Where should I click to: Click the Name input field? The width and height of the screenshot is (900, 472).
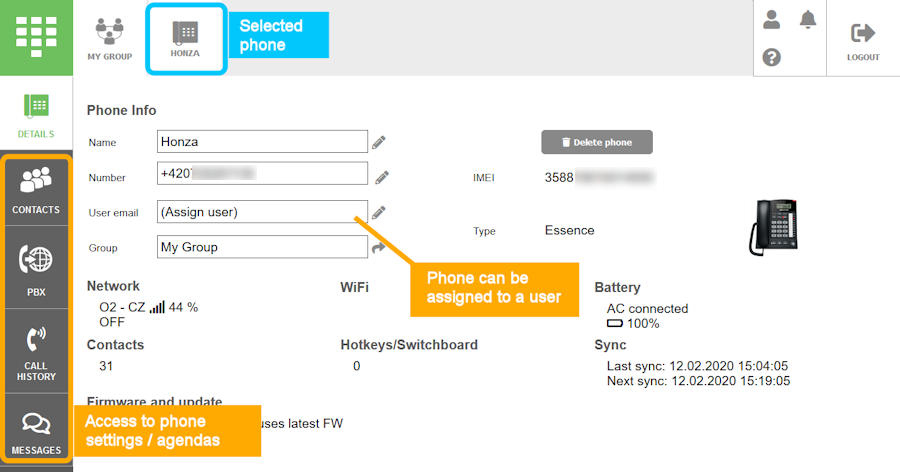[x=262, y=142]
